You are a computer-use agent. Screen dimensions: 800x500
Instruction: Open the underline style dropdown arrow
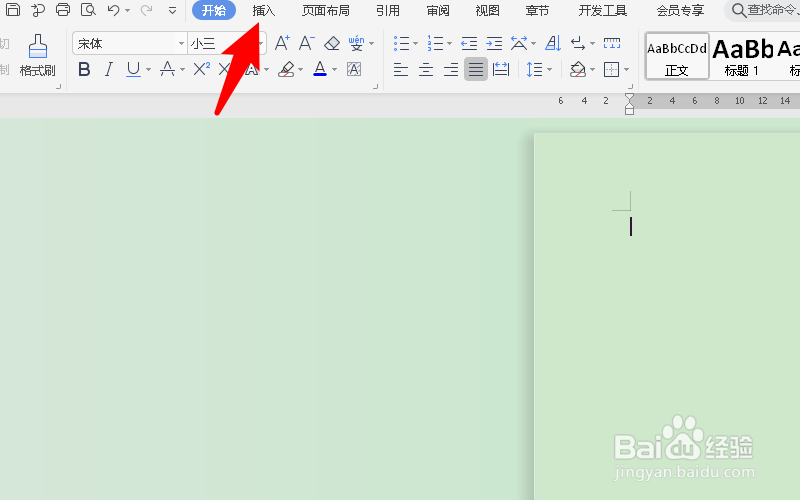tap(148, 69)
